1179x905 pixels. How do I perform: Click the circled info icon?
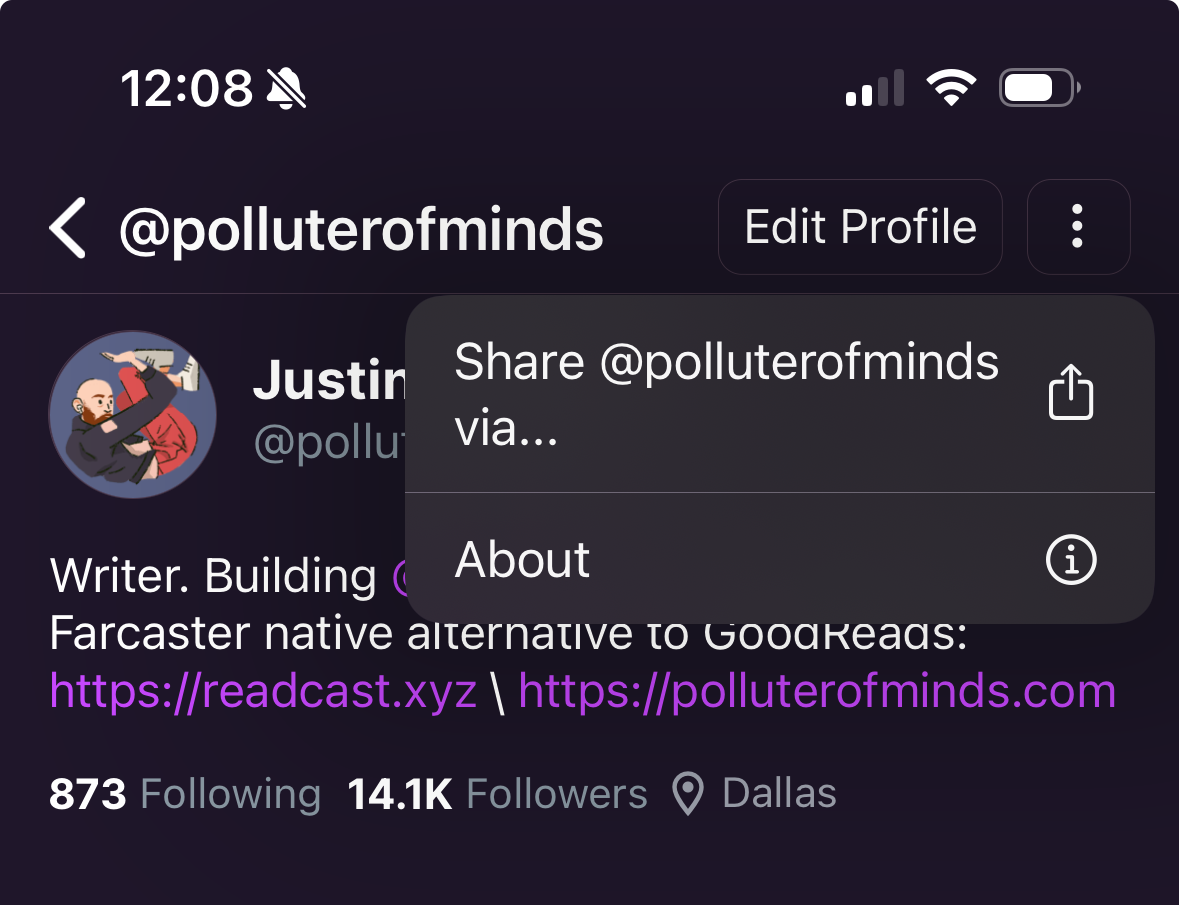pyautogui.click(x=1071, y=560)
